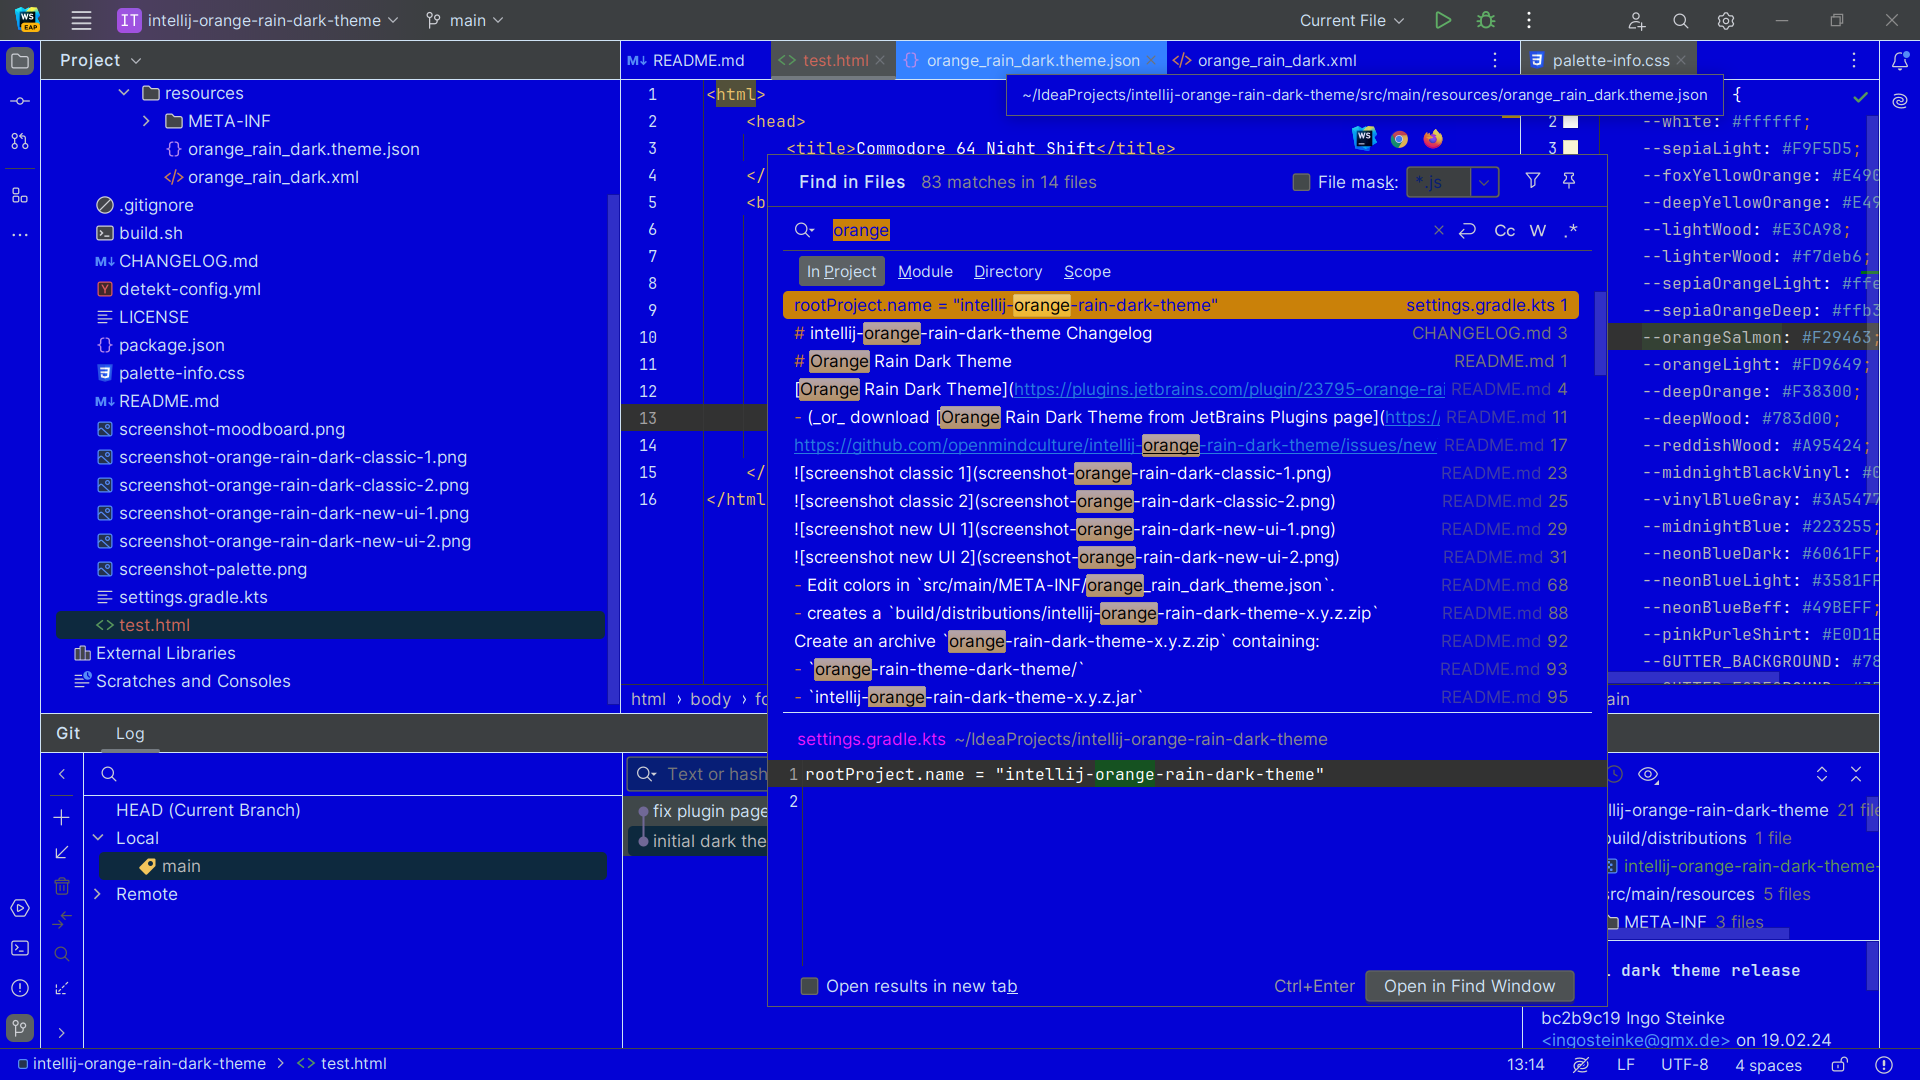Screen dimensions: 1920x1080
Task: Click the green Run button
Action: coord(1442,20)
